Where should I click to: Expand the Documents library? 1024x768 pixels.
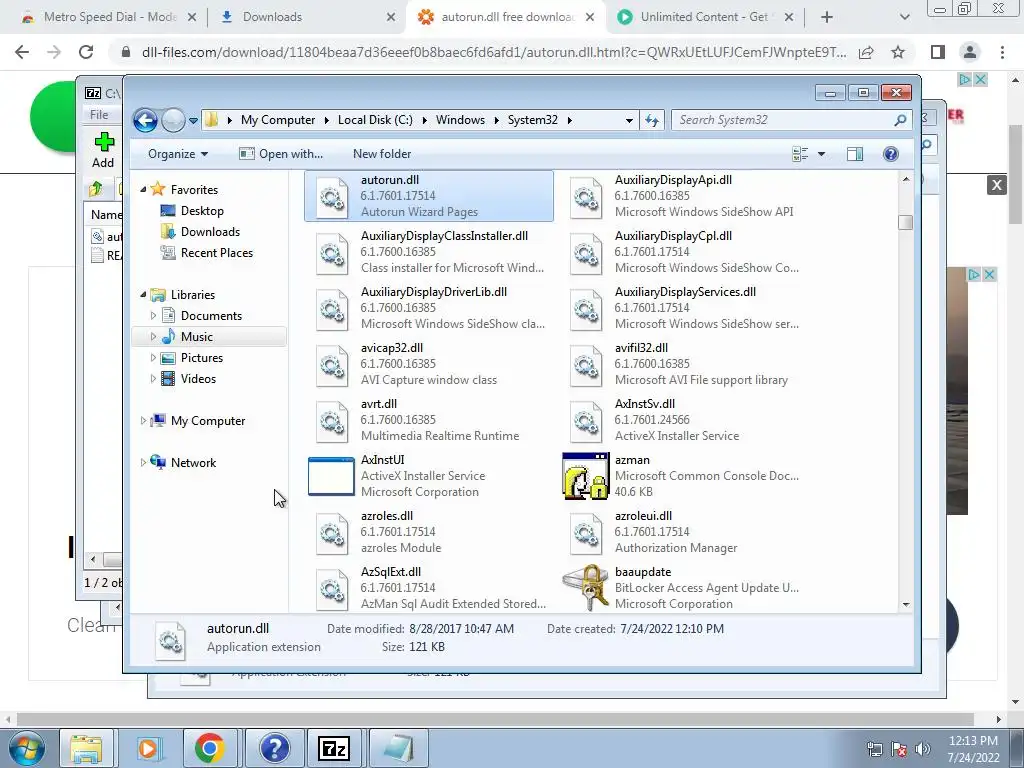point(153,316)
